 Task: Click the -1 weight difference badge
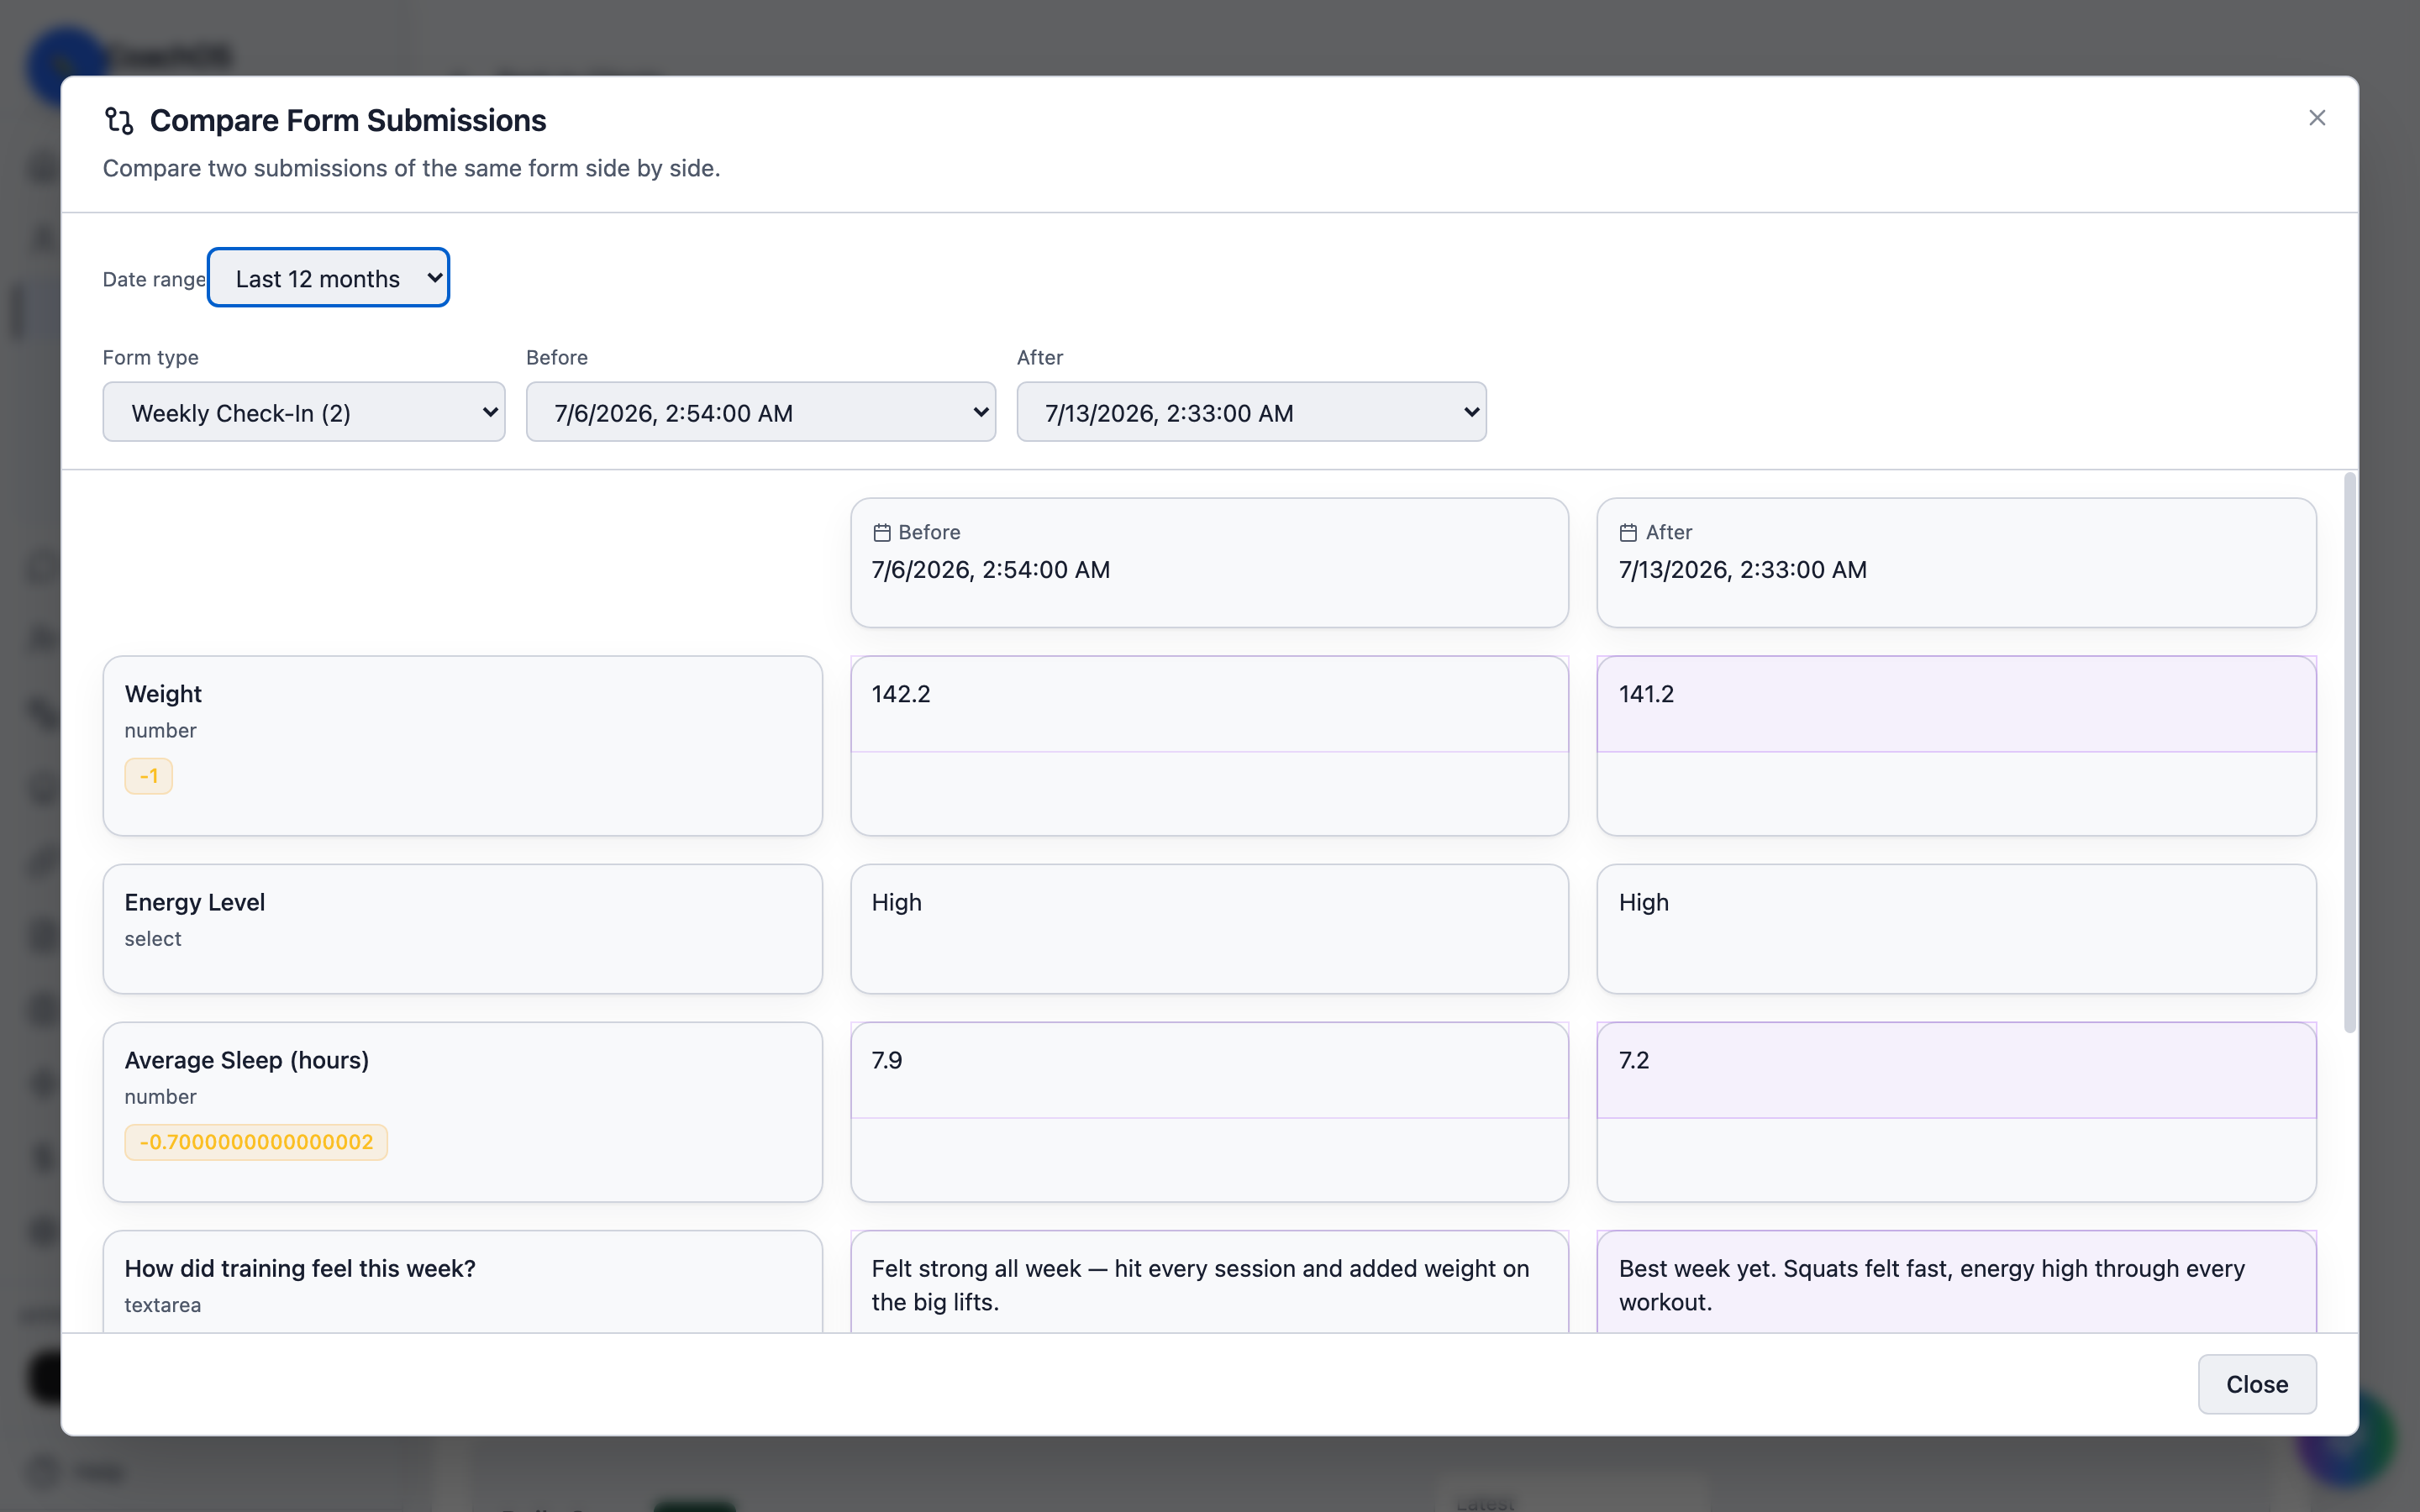click(148, 776)
